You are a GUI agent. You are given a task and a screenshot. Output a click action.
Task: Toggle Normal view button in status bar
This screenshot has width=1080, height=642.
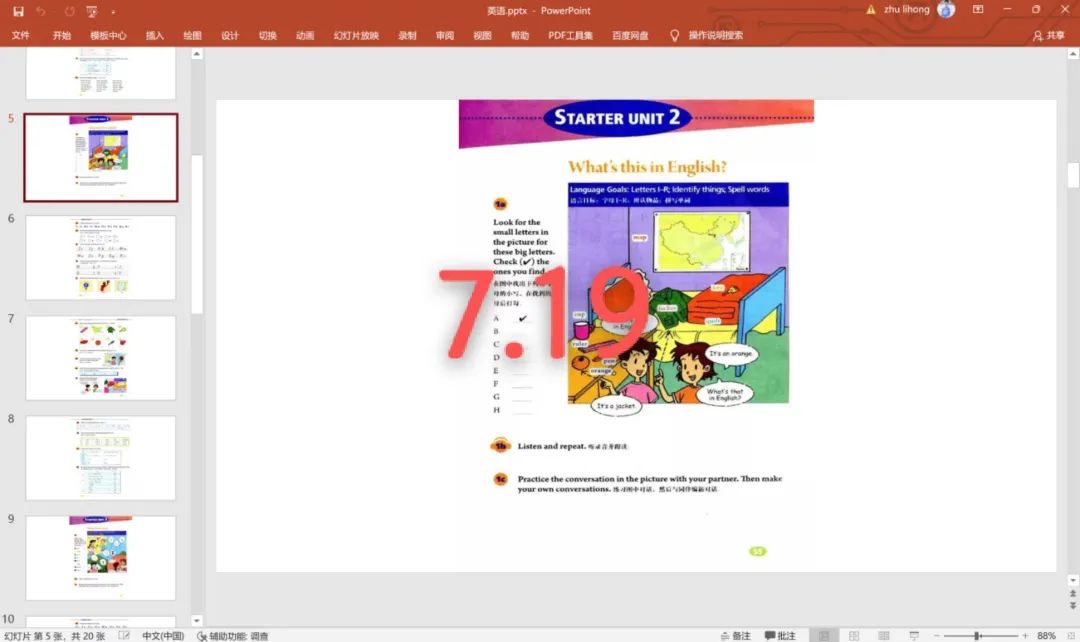(823, 636)
